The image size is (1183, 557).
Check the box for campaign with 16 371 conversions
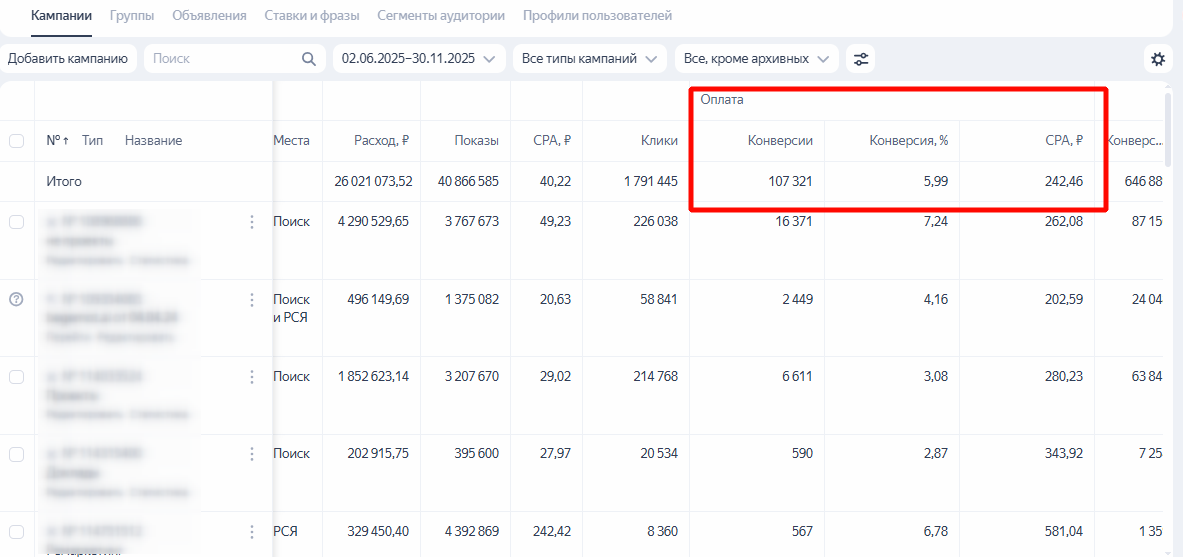click(x=16, y=222)
